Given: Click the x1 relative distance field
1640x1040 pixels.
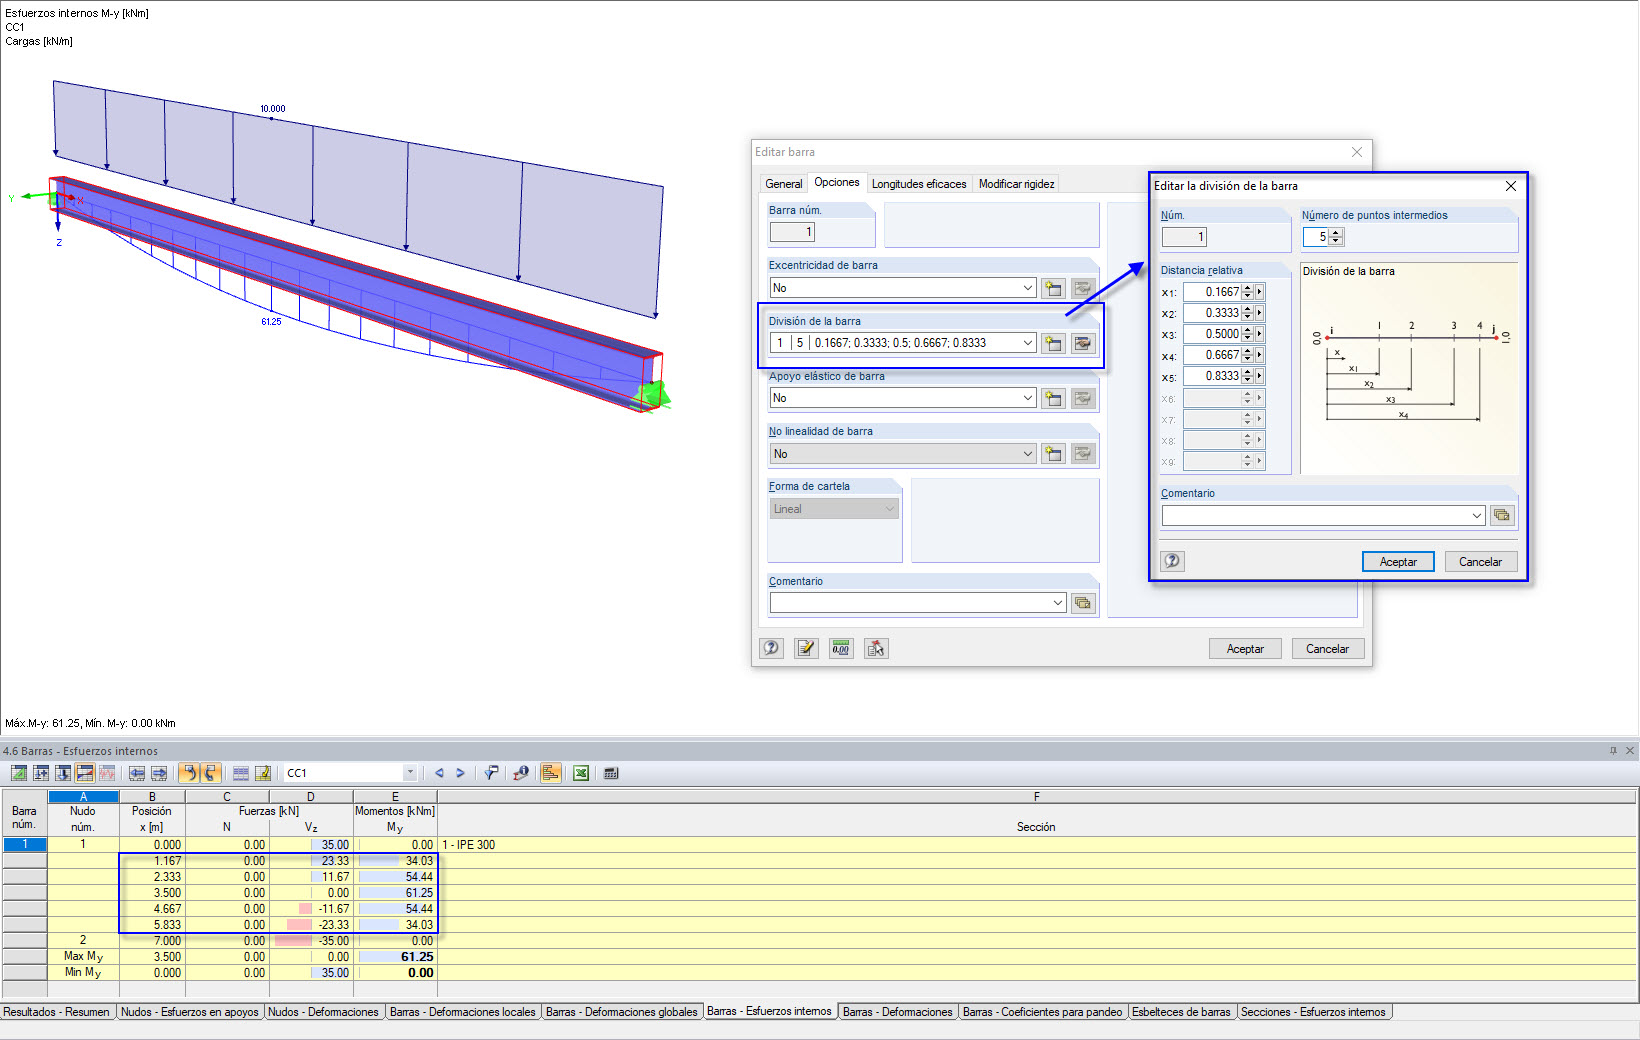Looking at the screenshot, I should (1212, 292).
